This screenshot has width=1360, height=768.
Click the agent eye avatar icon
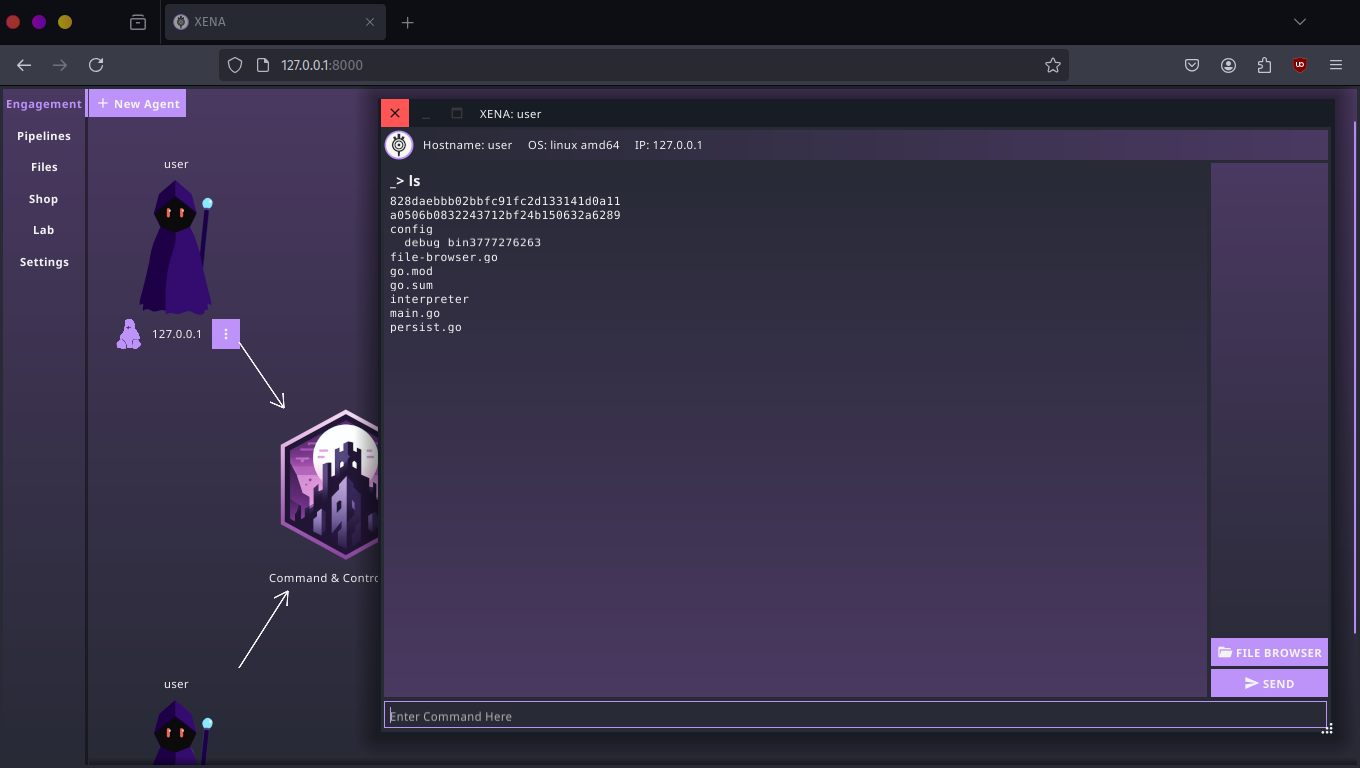399,145
